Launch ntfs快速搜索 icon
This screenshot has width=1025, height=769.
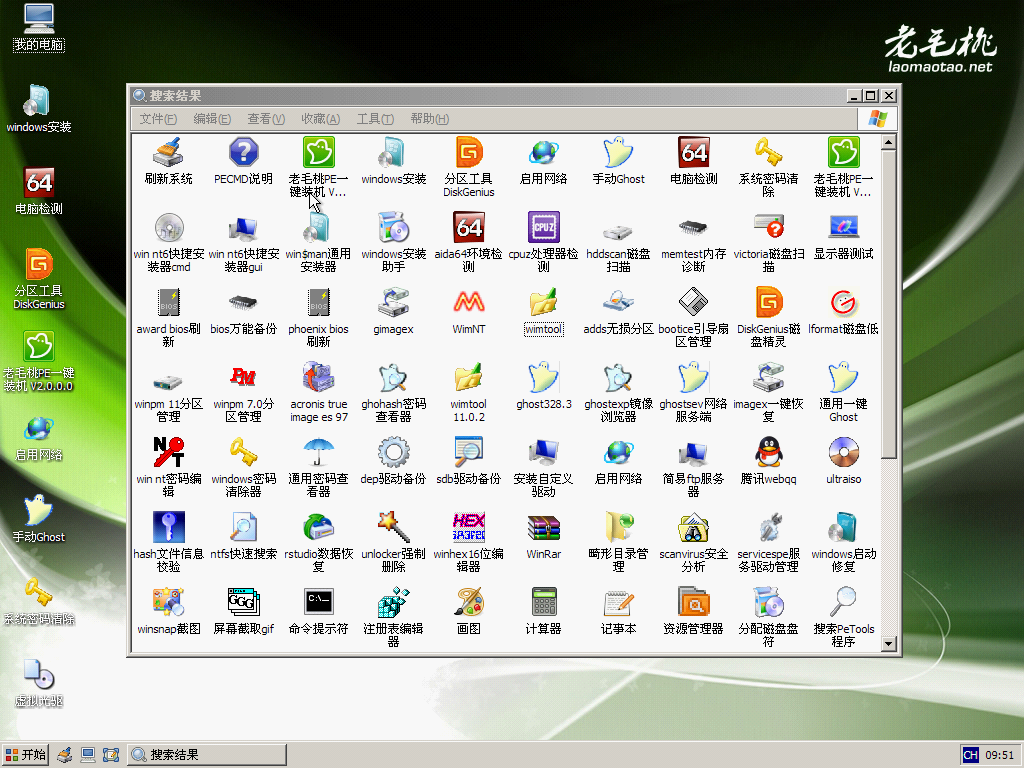[x=243, y=527]
